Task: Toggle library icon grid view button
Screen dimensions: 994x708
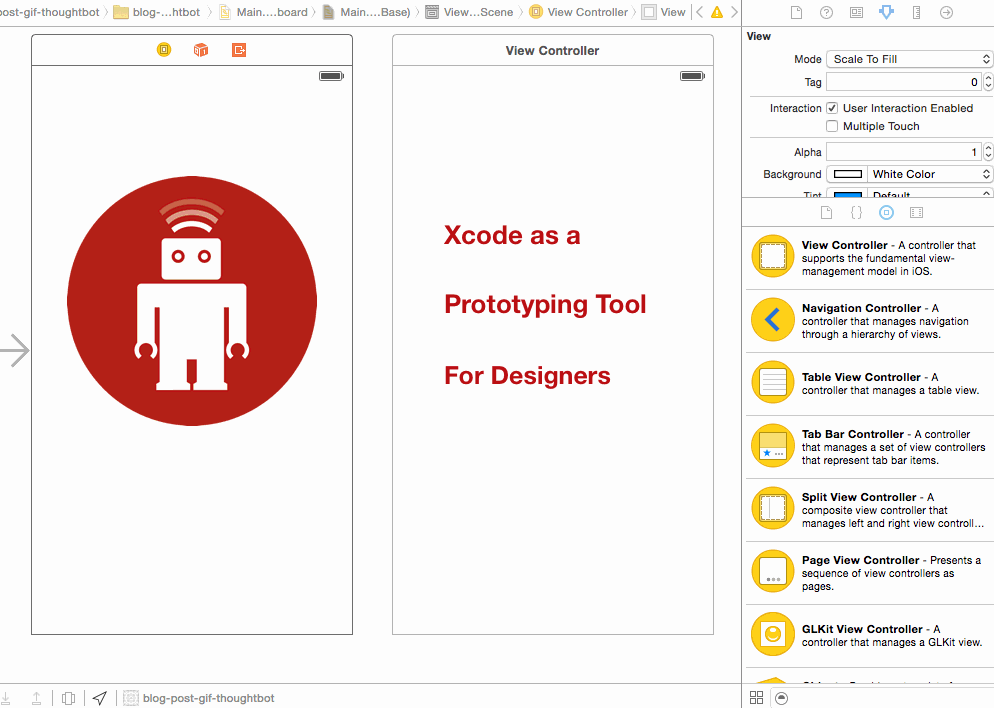Action: 757,697
